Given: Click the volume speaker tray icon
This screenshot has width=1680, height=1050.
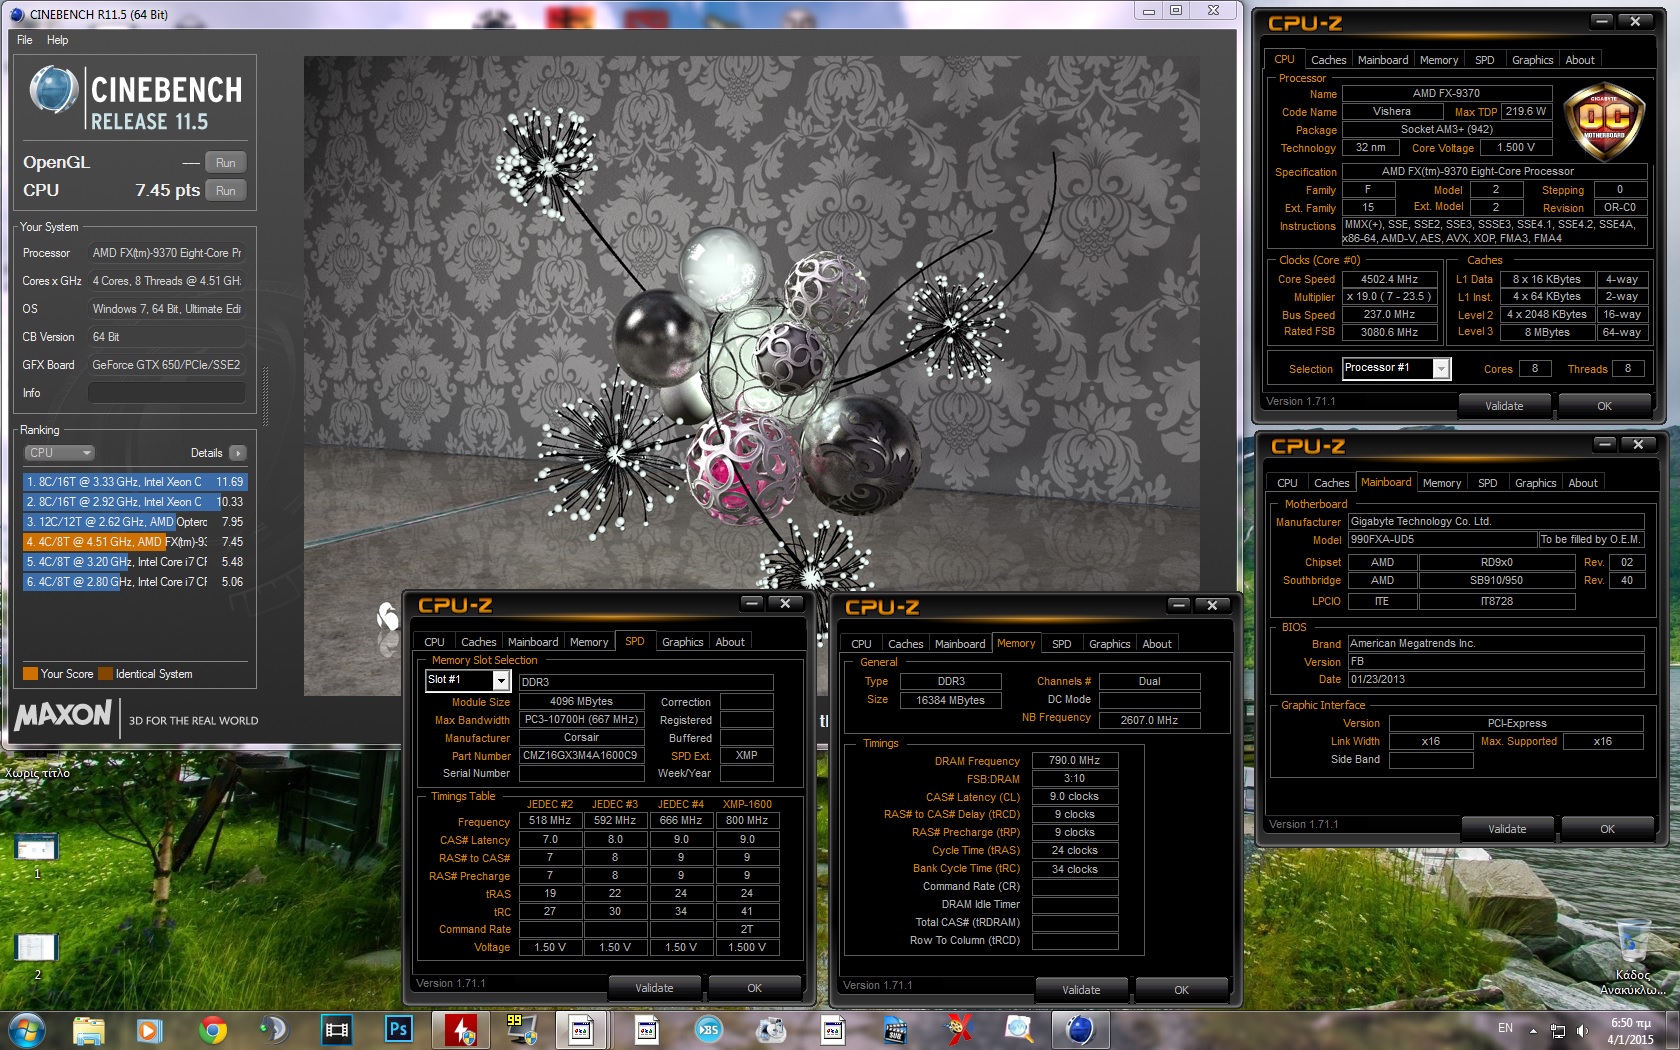Looking at the screenshot, I should coord(1582,1030).
